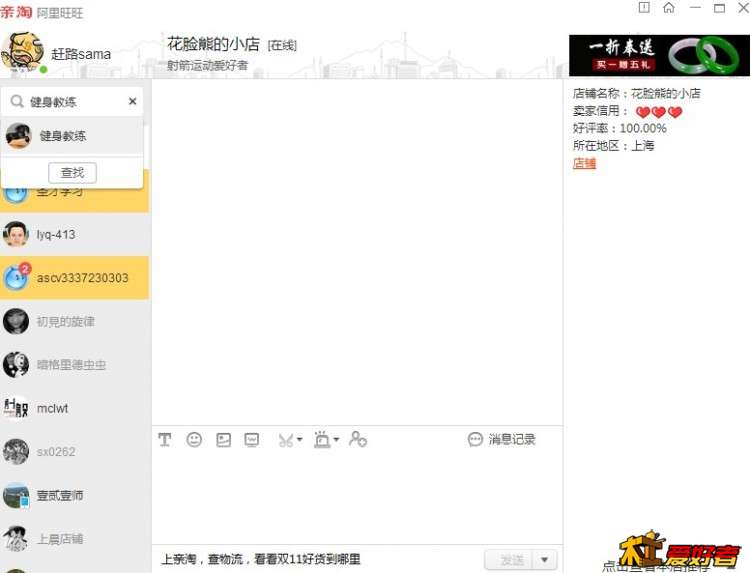Open the font formatting T icon
This screenshot has height=573, width=750.
coord(165,440)
